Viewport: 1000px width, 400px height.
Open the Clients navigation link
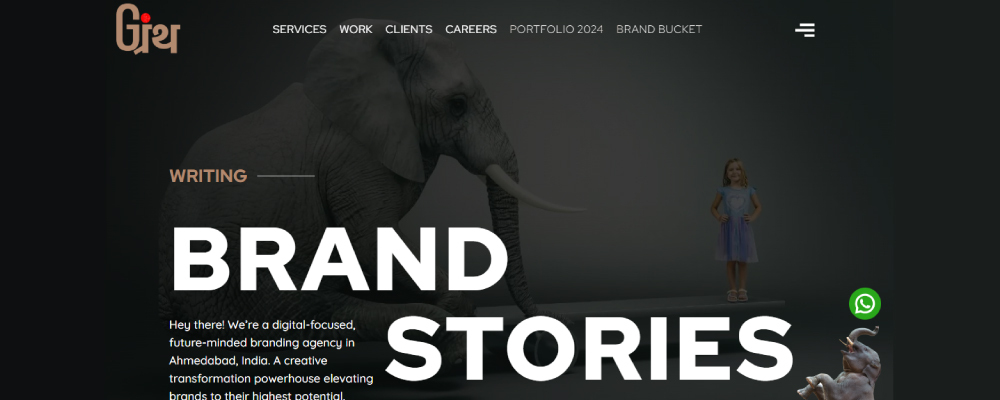pyautogui.click(x=409, y=29)
